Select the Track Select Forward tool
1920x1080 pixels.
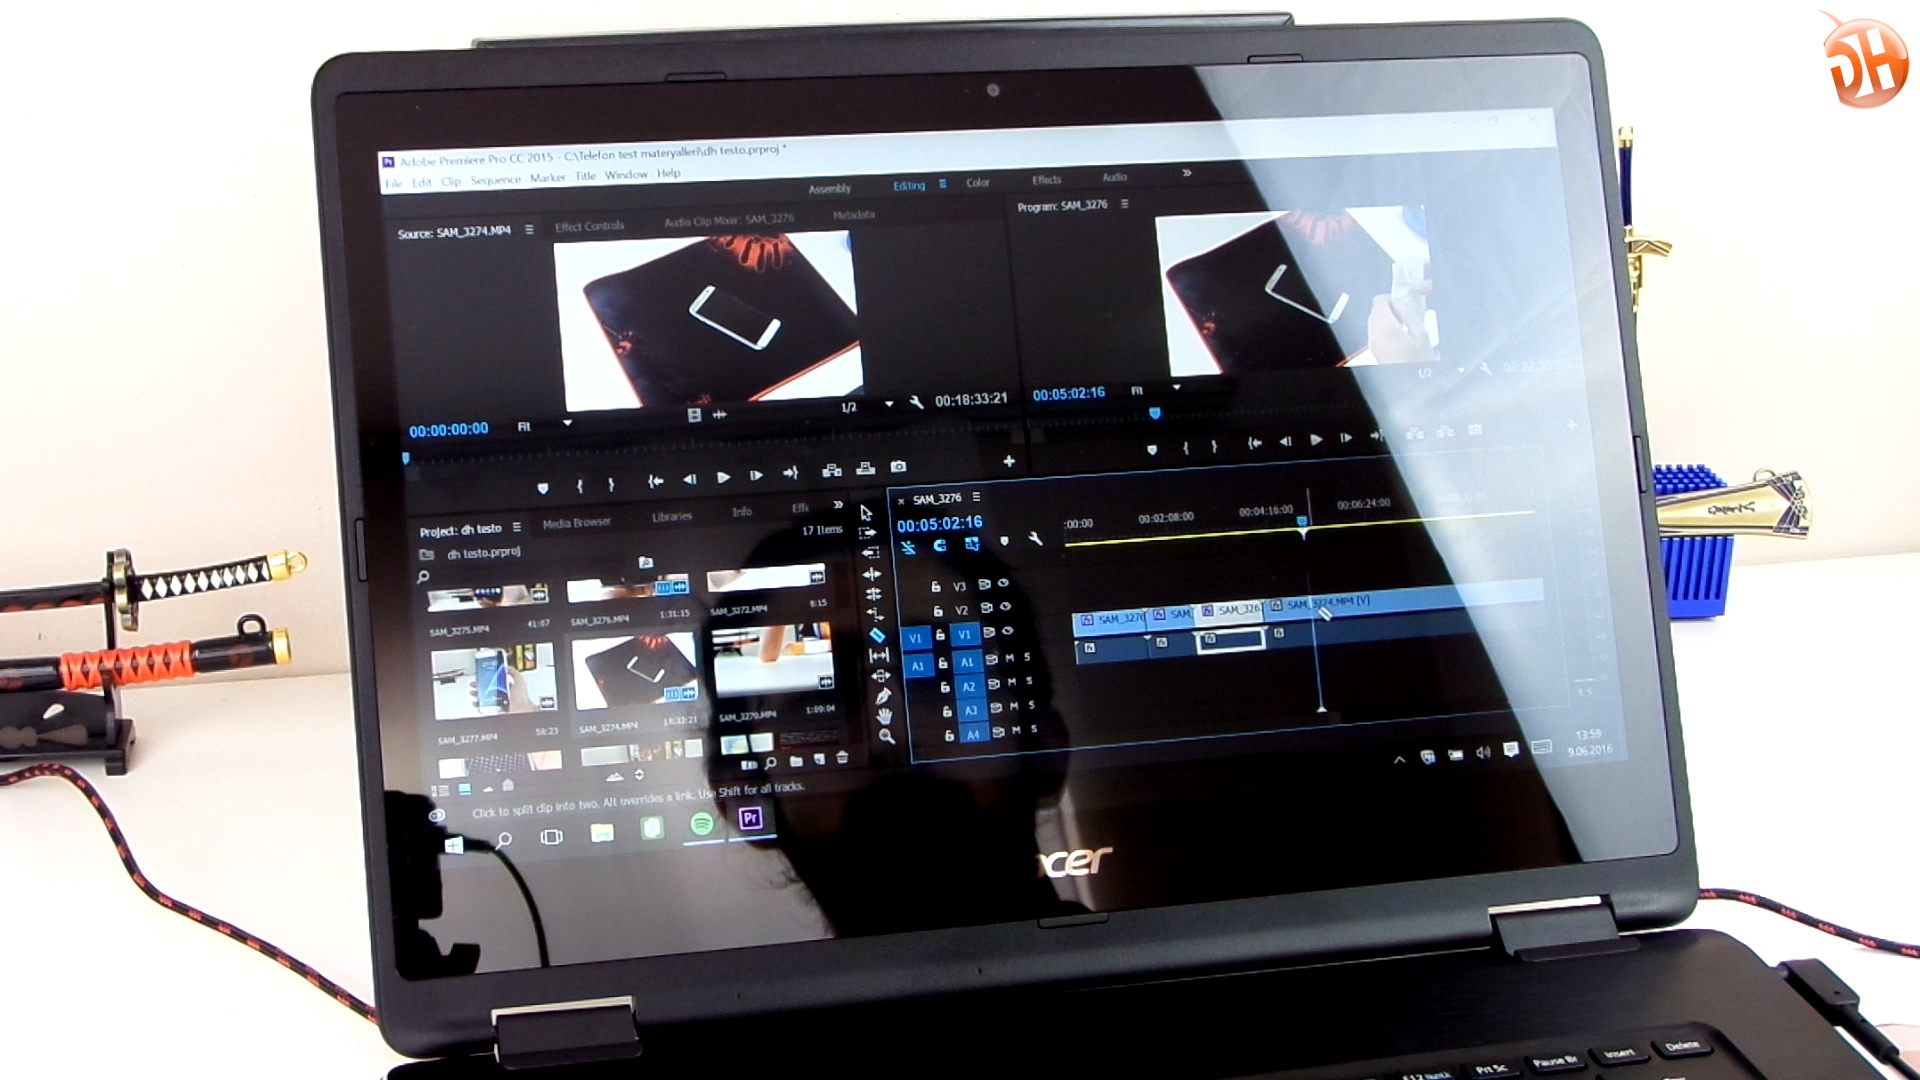click(867, 533)
